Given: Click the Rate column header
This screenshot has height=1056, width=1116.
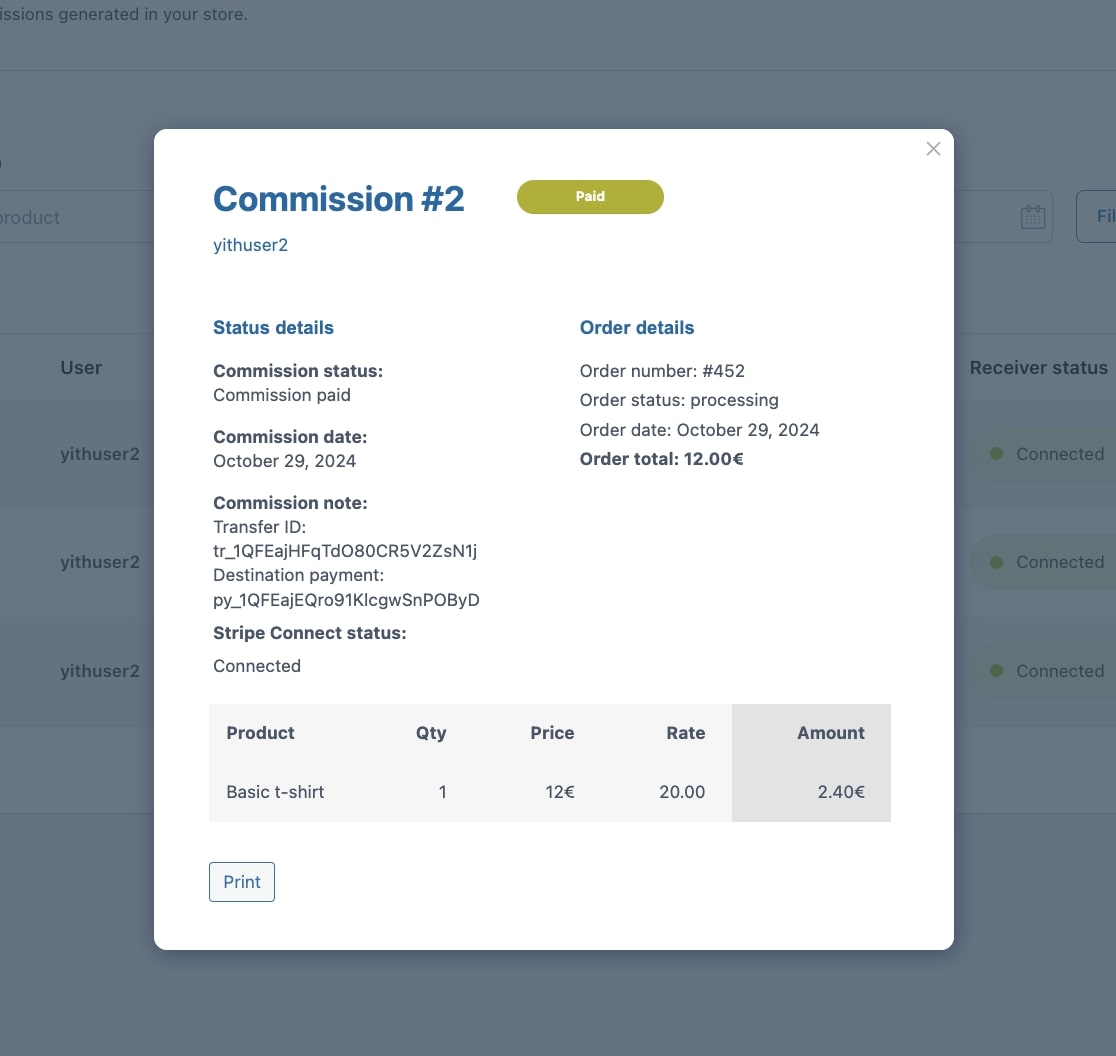Looking at the screenshot, I should click(685, 733).
